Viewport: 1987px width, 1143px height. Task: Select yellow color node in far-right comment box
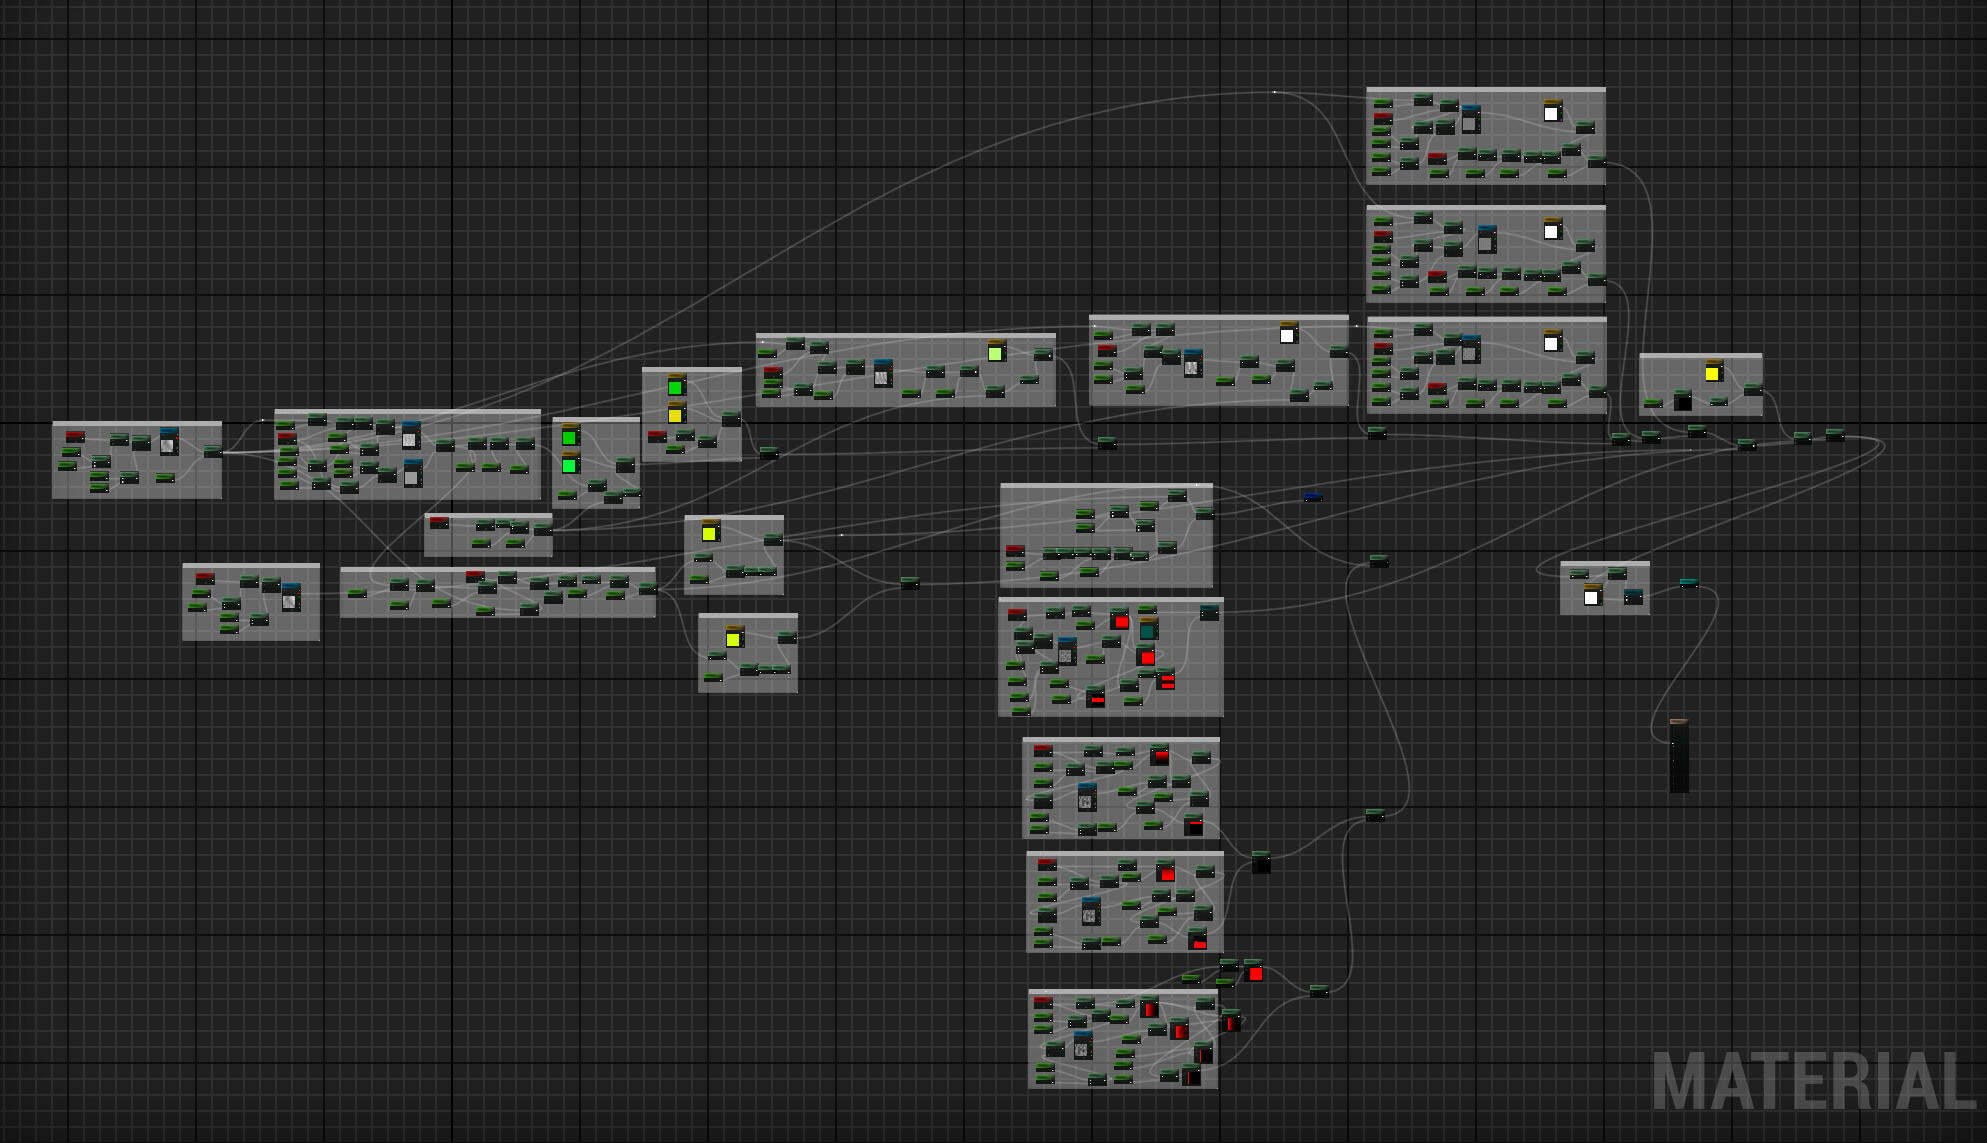pos(1712,373)
